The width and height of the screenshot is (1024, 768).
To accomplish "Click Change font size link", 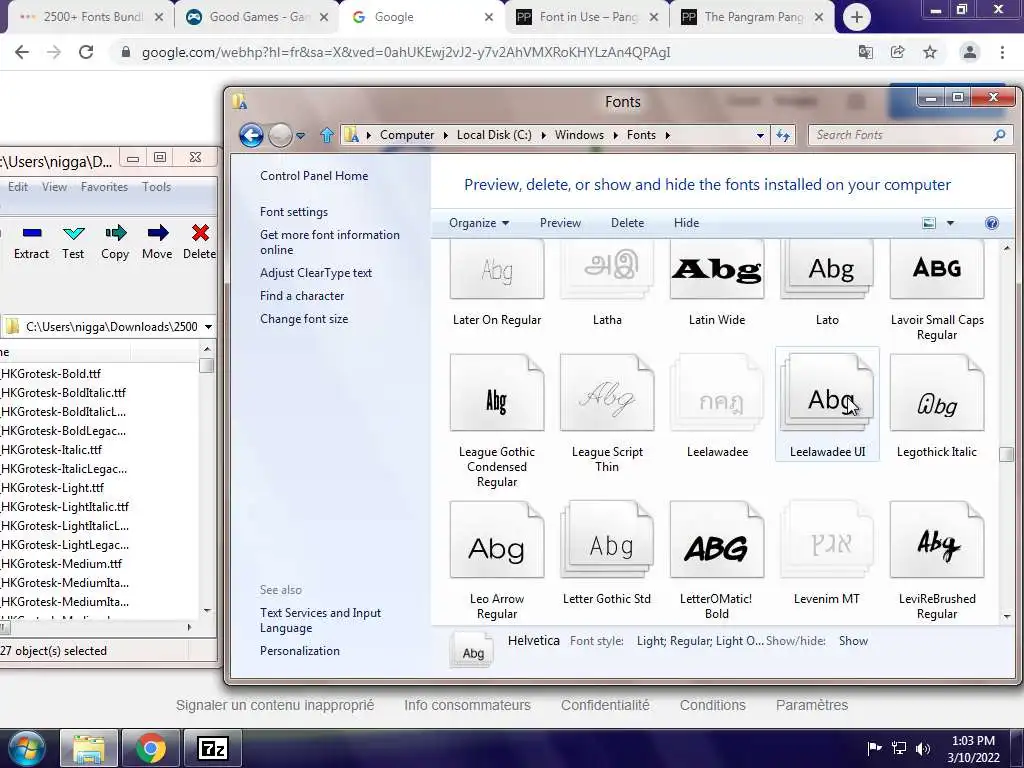I will (304, 319).
